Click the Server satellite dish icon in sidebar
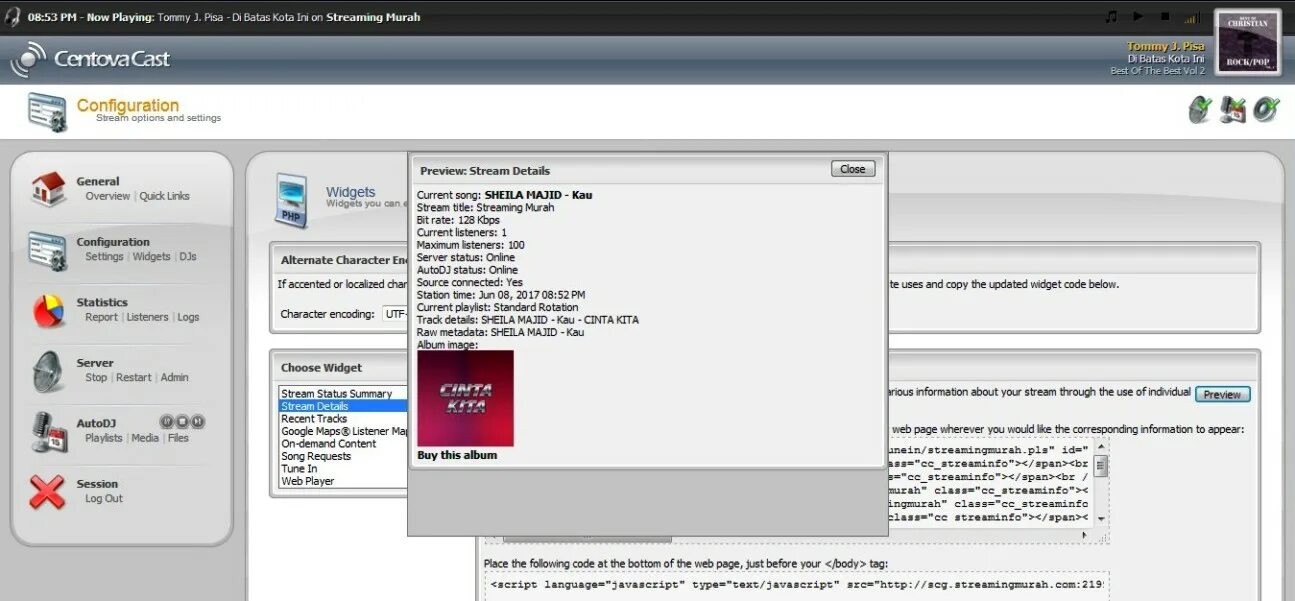 [48, 371]
